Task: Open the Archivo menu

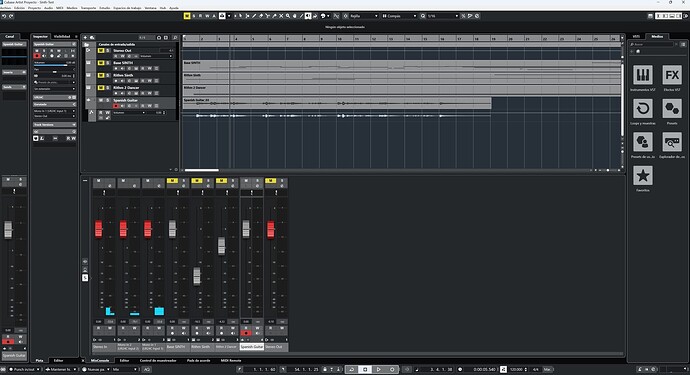Action: pos(6,8)
